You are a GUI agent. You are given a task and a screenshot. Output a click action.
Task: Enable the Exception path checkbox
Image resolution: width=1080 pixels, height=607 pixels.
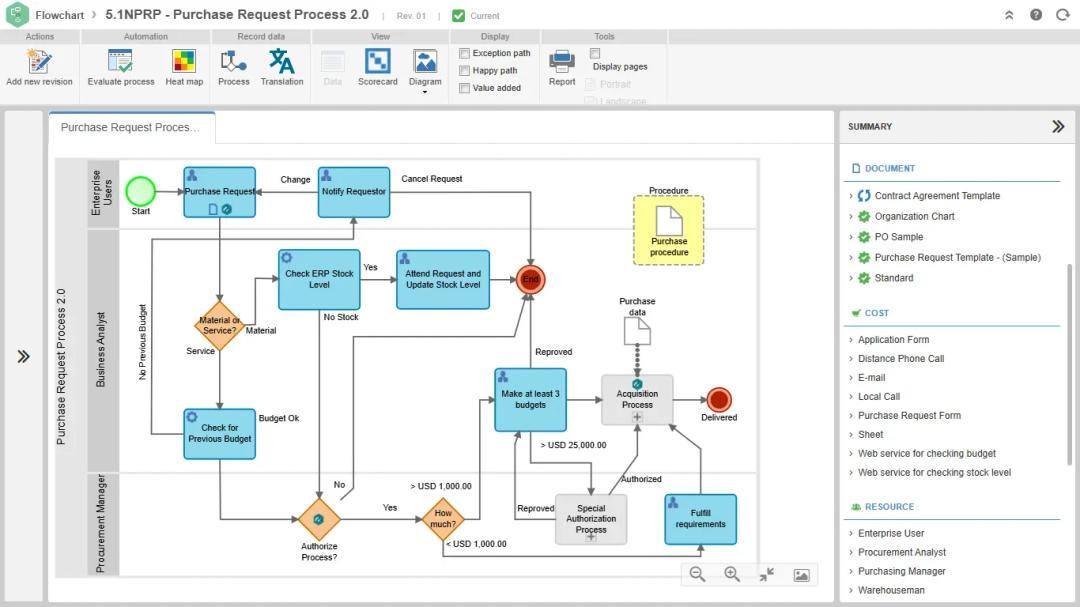pyautogui.click(x=465, y=53)
